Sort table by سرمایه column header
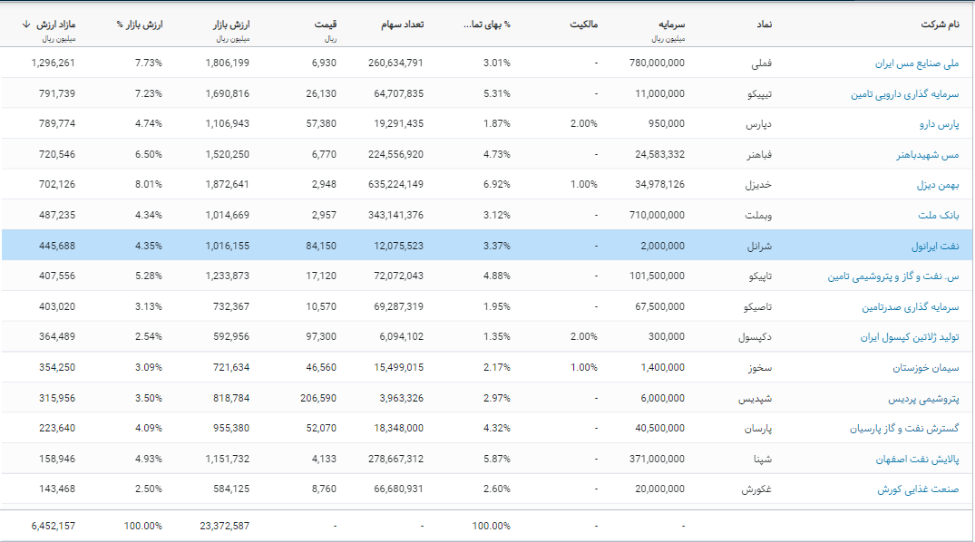The width and height of the screenshot is (975, 542). (667, 24)
